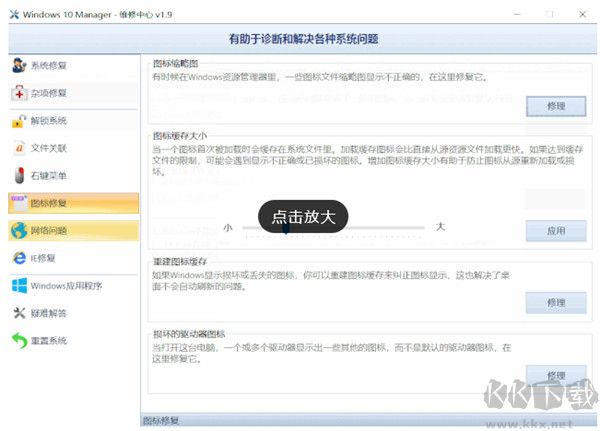Click the 解锁系统 padlock icon
Screen dimensions: 600x431
click(19, 121)
